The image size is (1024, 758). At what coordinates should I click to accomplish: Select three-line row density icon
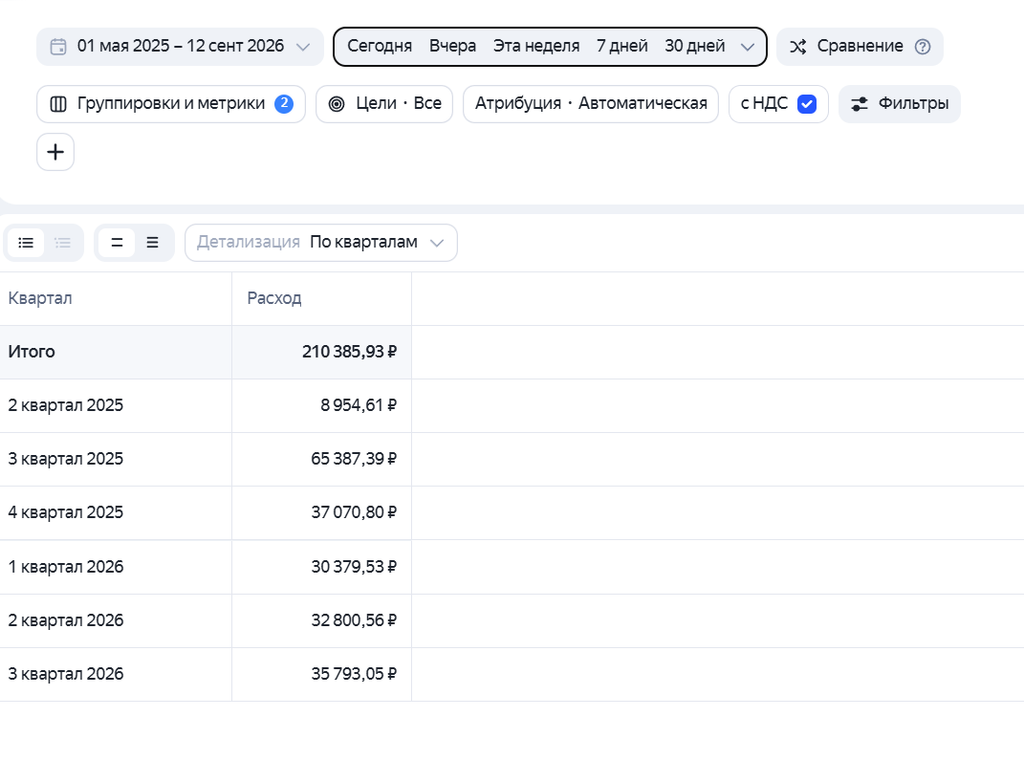153,243
